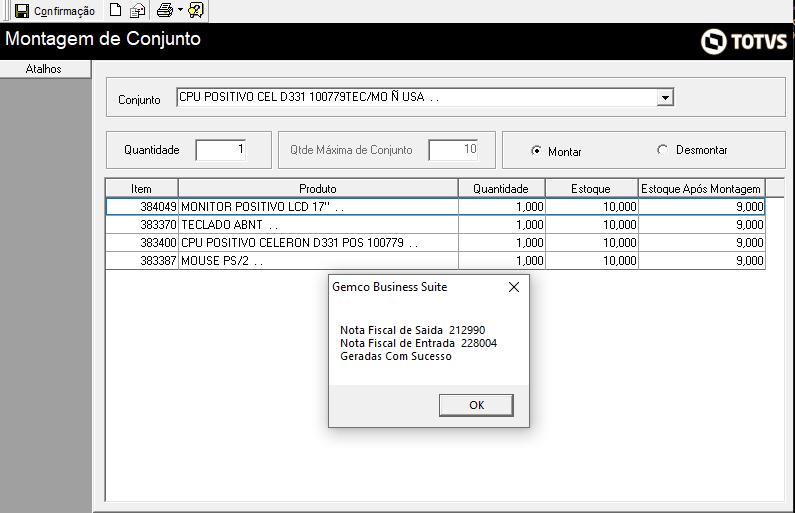Click the Quantidade column header in the grid

pos(501,189)
